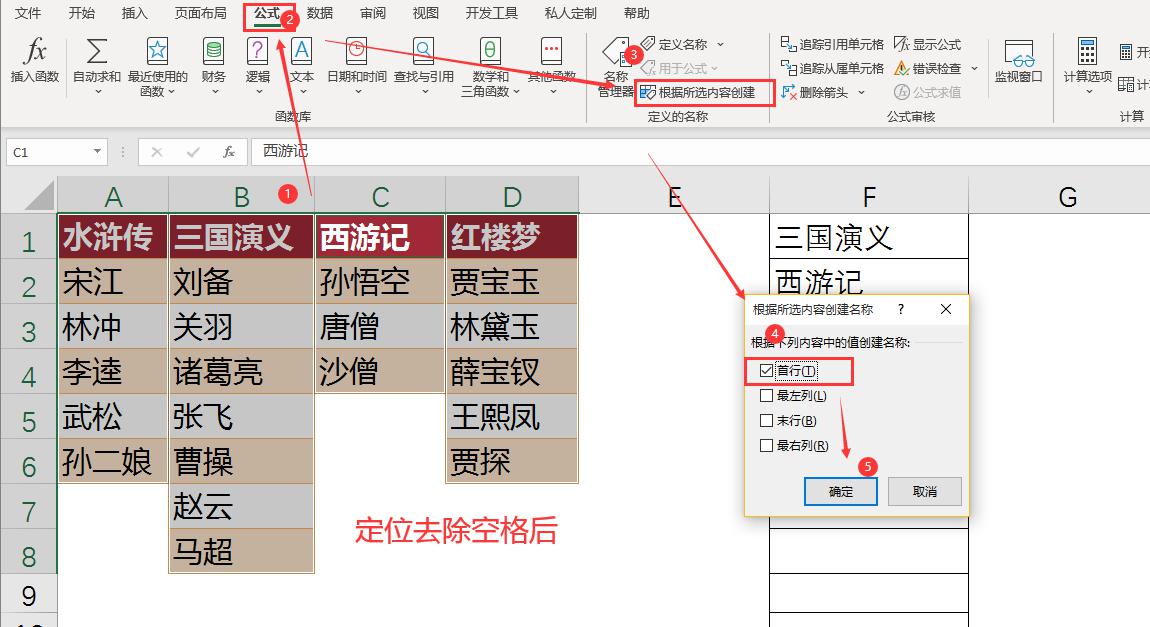Open More Functions (其他函数) icon
Viewport: 1150px width, 627px height.
coord(552,51)
